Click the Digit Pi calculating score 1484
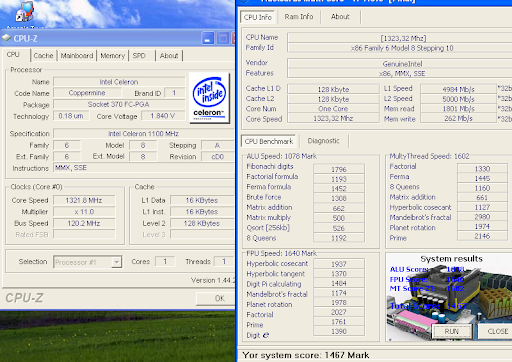The width and height of the screenshot is (512, 362). pyautogui.click(x=339, y=283)
